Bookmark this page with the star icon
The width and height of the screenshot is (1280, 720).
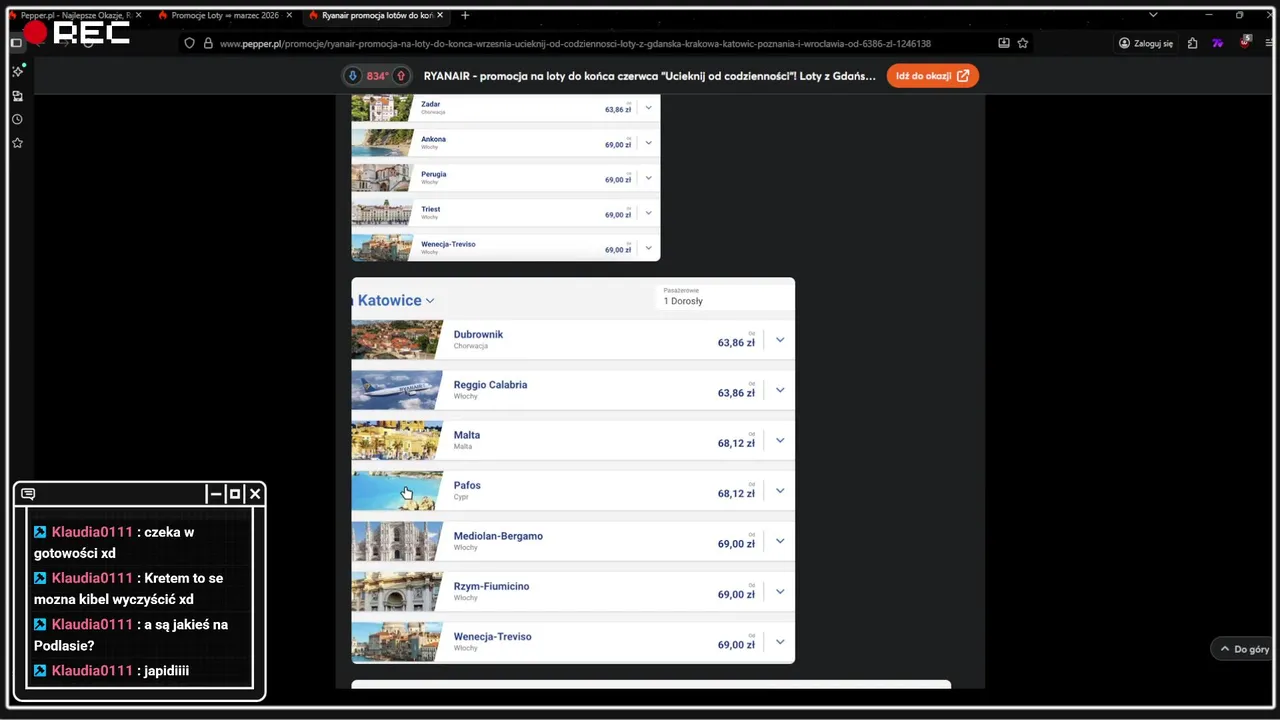click(1022, 43)
